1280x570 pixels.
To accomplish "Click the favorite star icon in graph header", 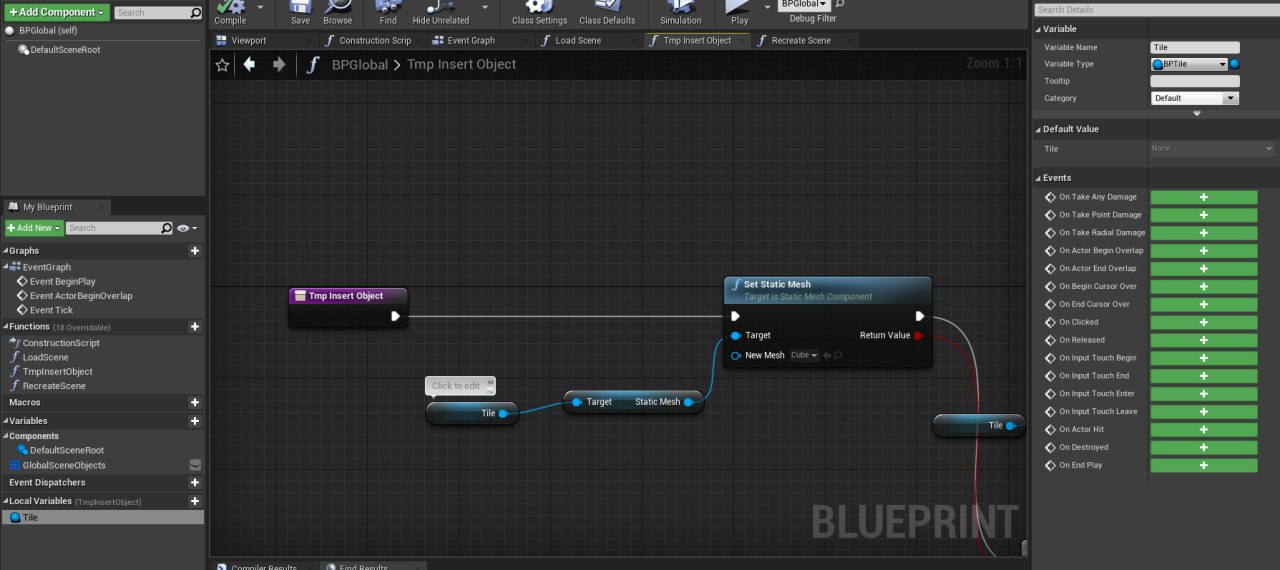I will pyautogui.click(x=222, y=65).
